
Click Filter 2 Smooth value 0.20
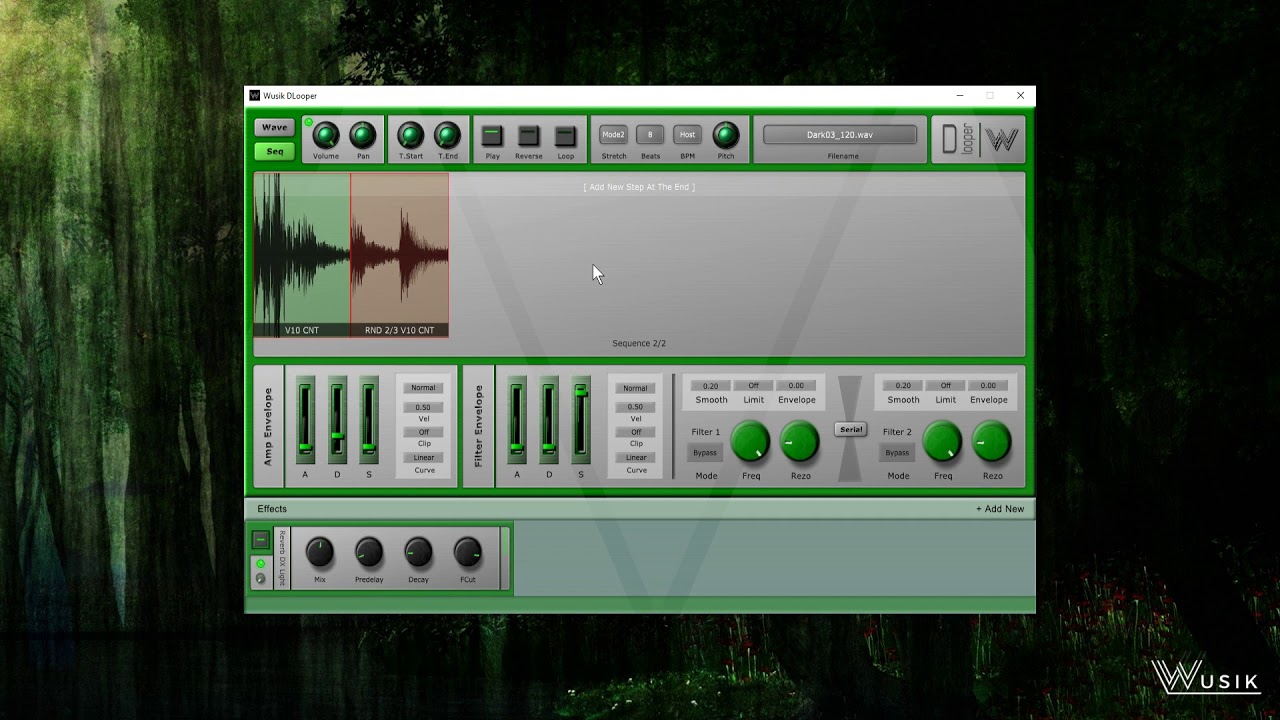[903, 386]
